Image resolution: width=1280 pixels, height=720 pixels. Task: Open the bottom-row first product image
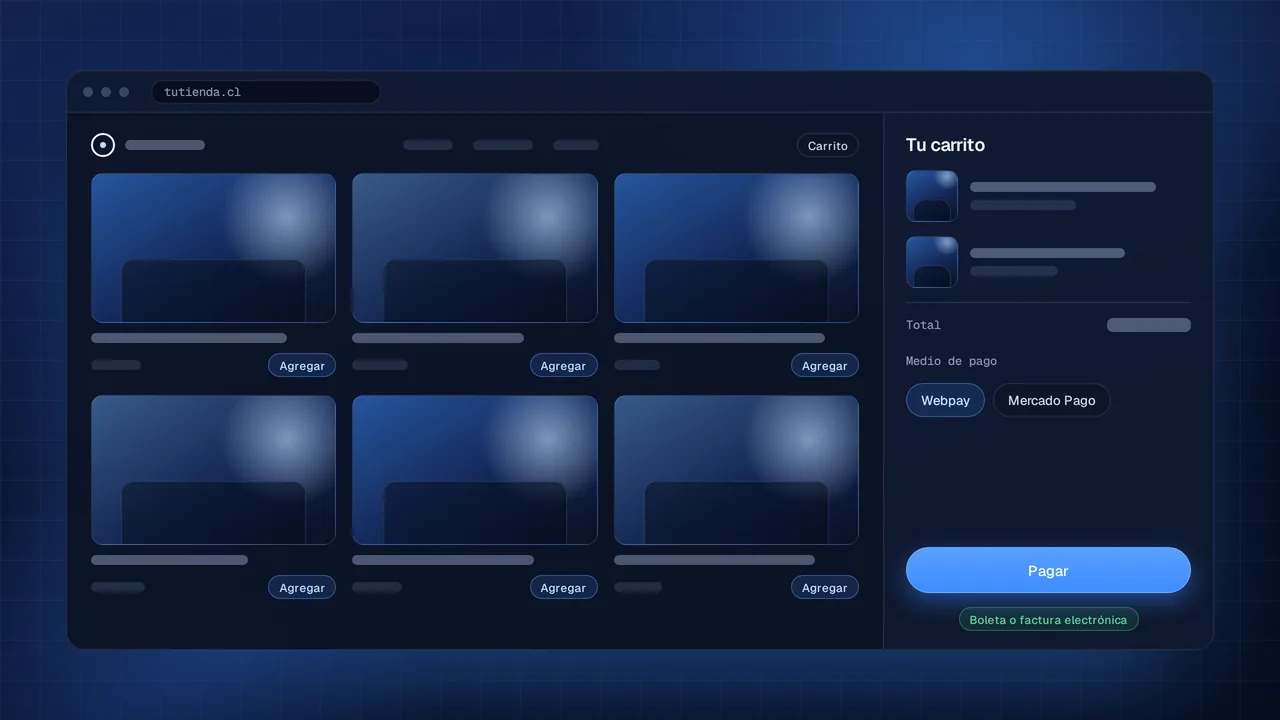pyautogui.click(x=213, y=470)
